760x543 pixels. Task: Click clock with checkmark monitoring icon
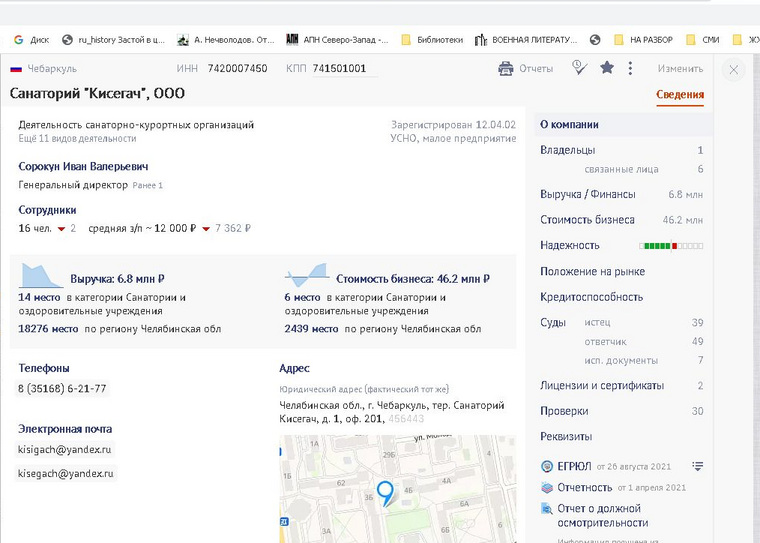(x=579, y=67)
